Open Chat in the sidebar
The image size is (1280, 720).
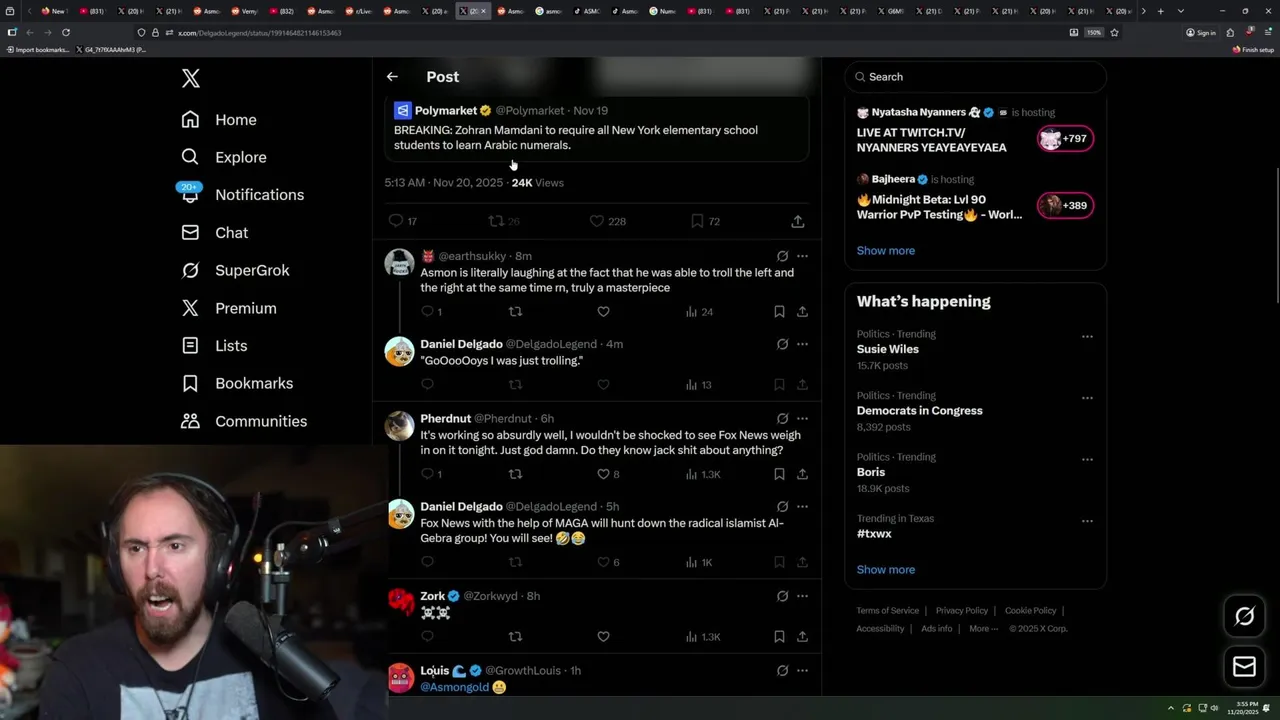click(x=215, y=233)
